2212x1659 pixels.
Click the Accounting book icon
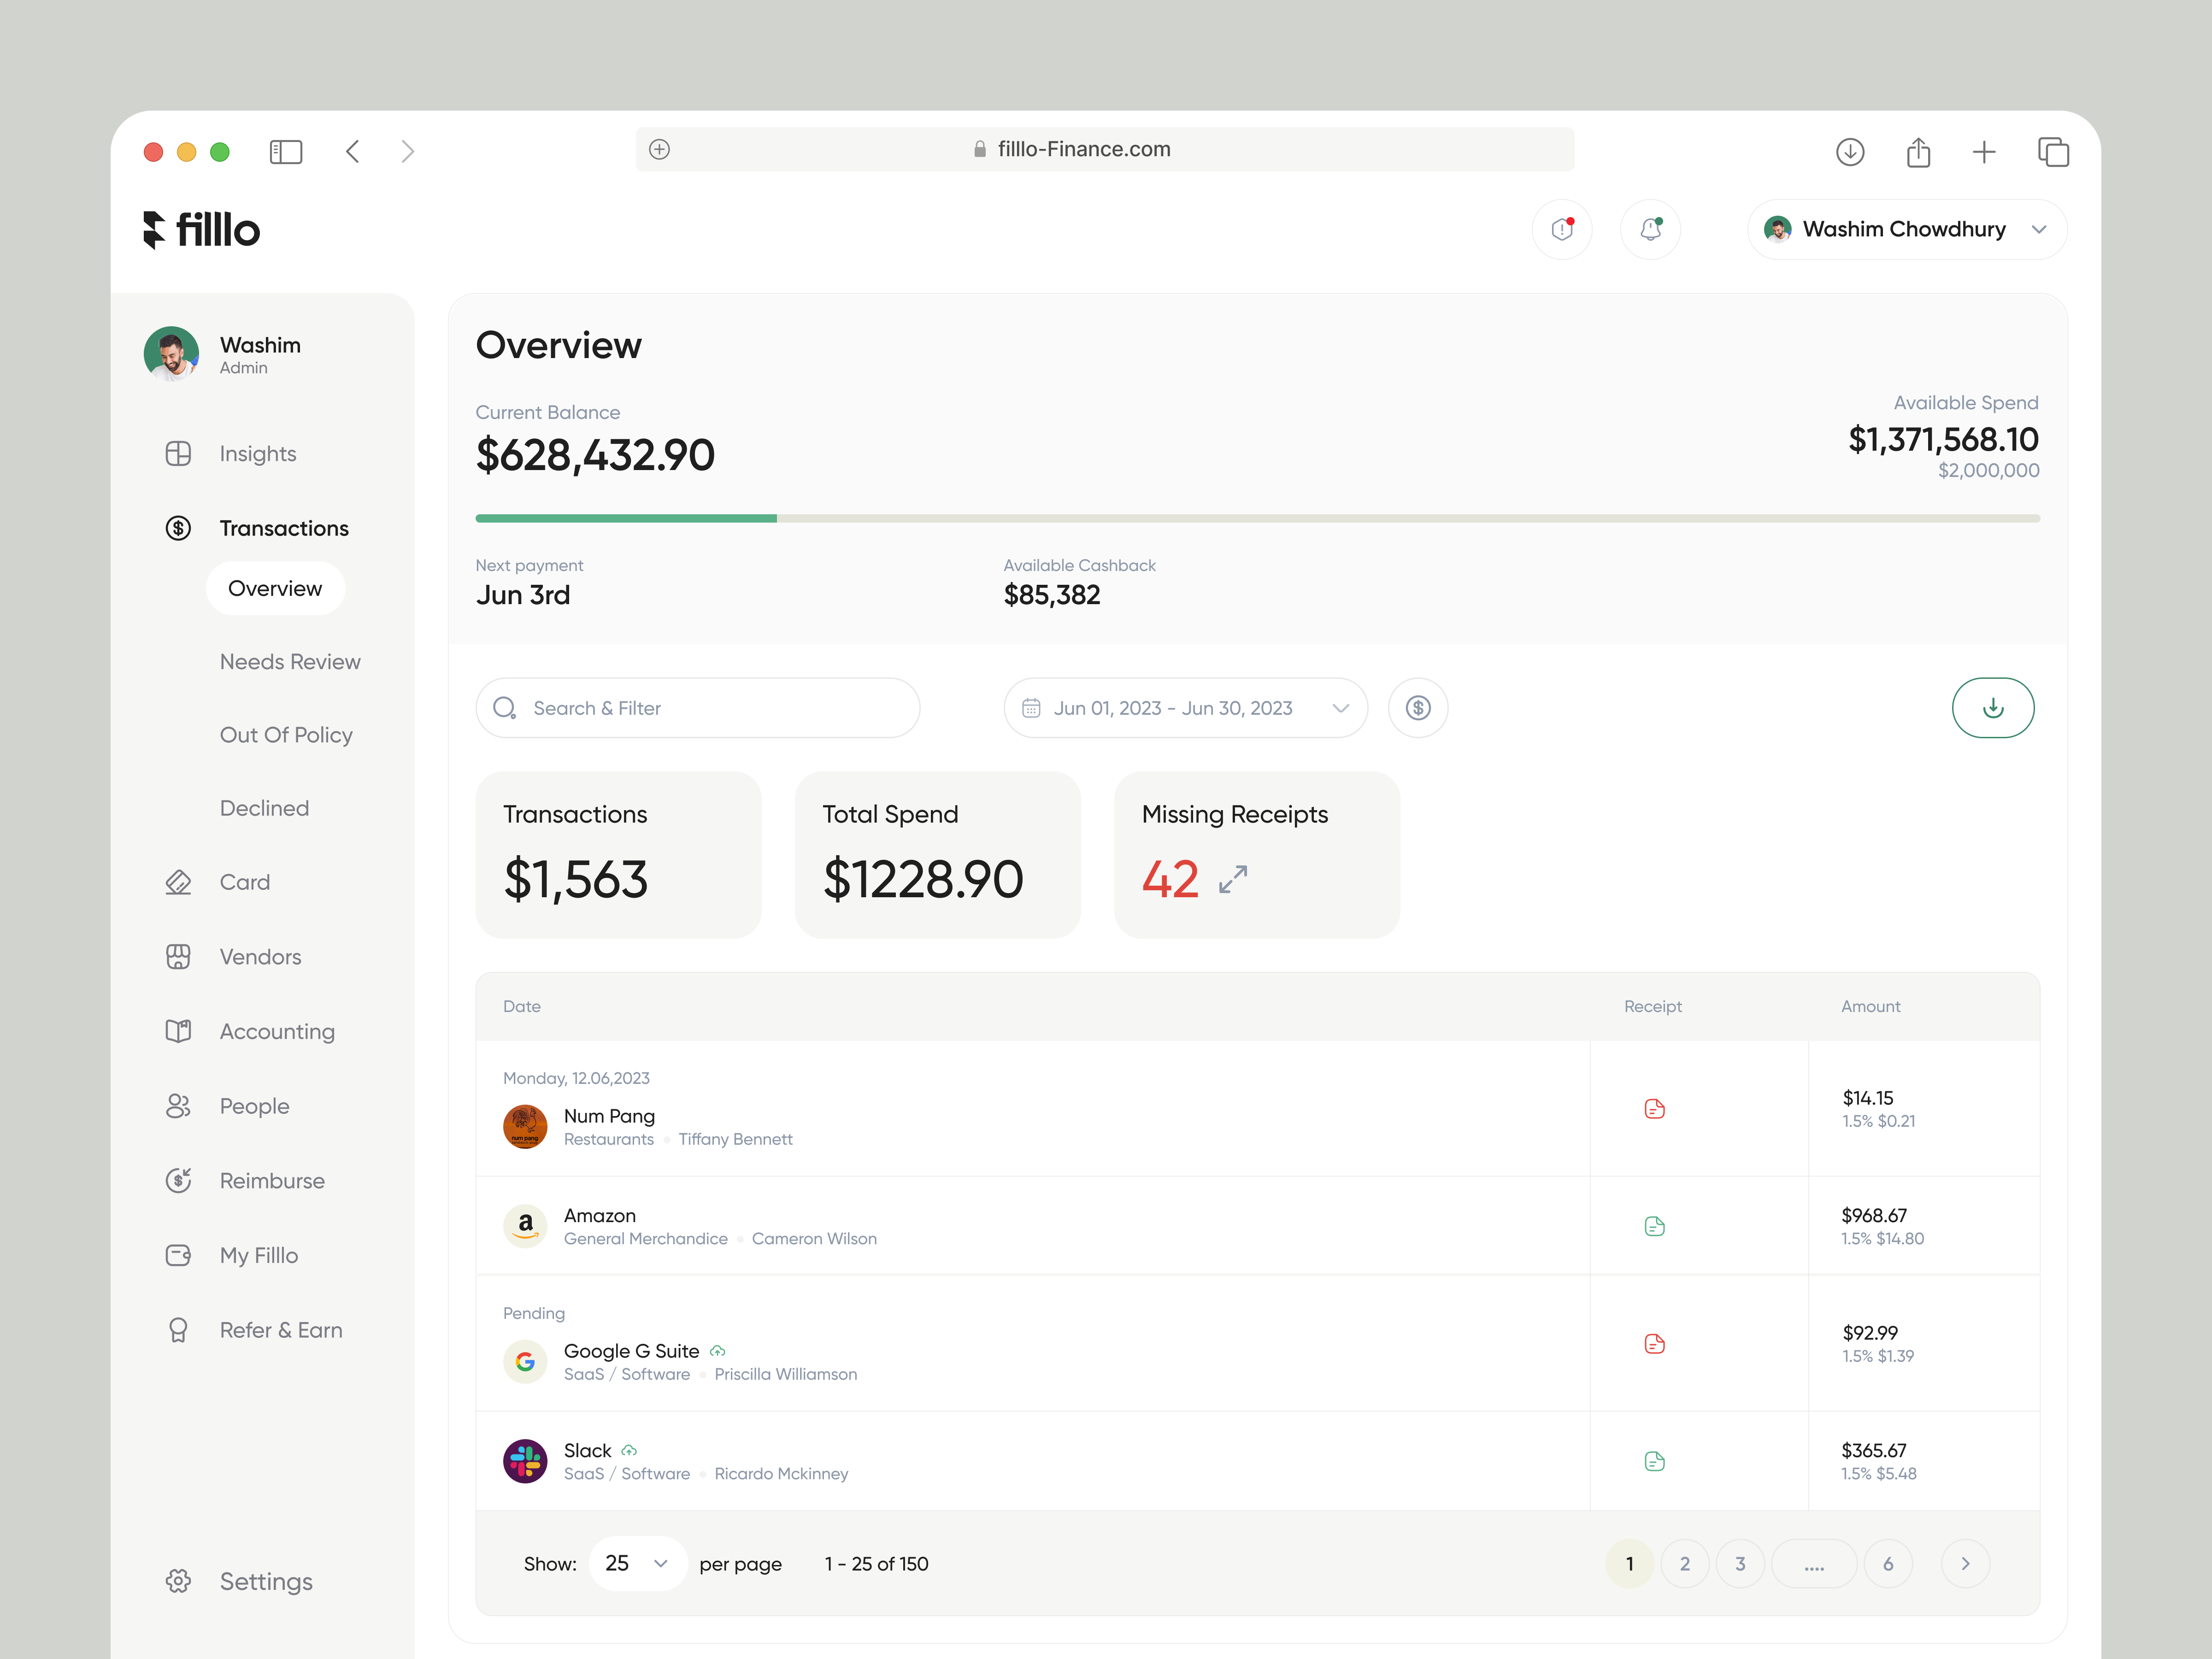click(178, 1031)
